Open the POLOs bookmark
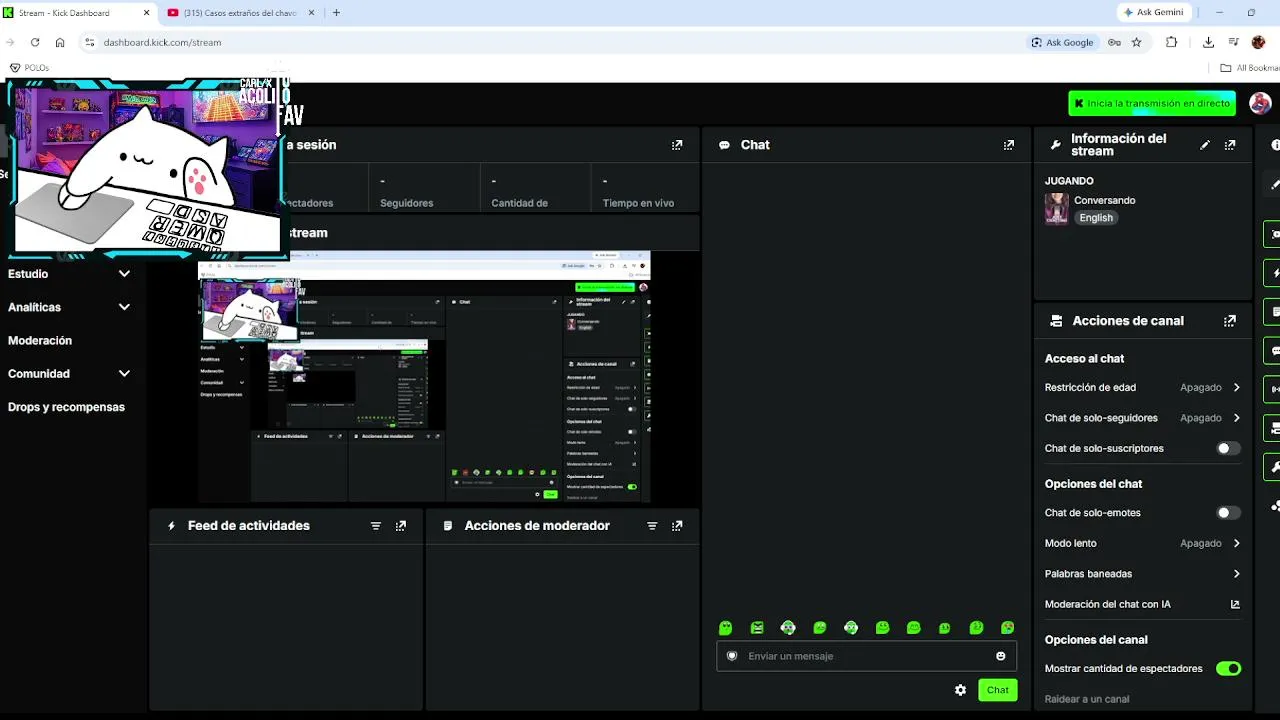Image resolution: width=1280 pixels, height=720 pixels. click(29, 68)
